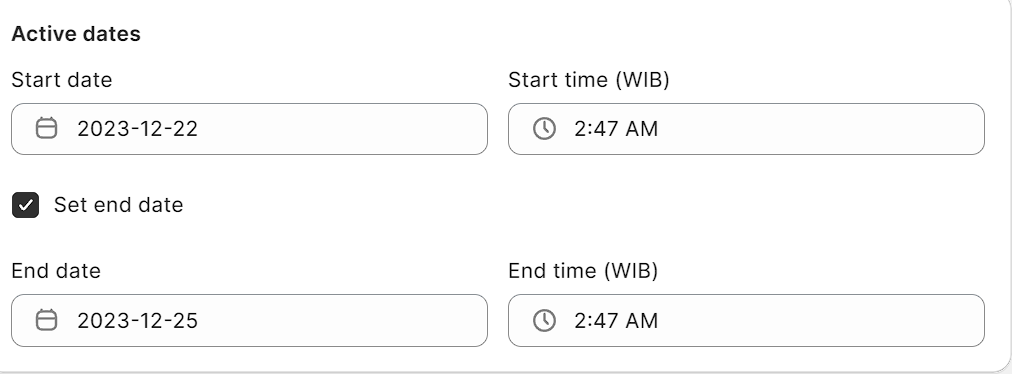Click the 'Start time (WIB)' field label
Screen dimensions: 1012x374
589,79
